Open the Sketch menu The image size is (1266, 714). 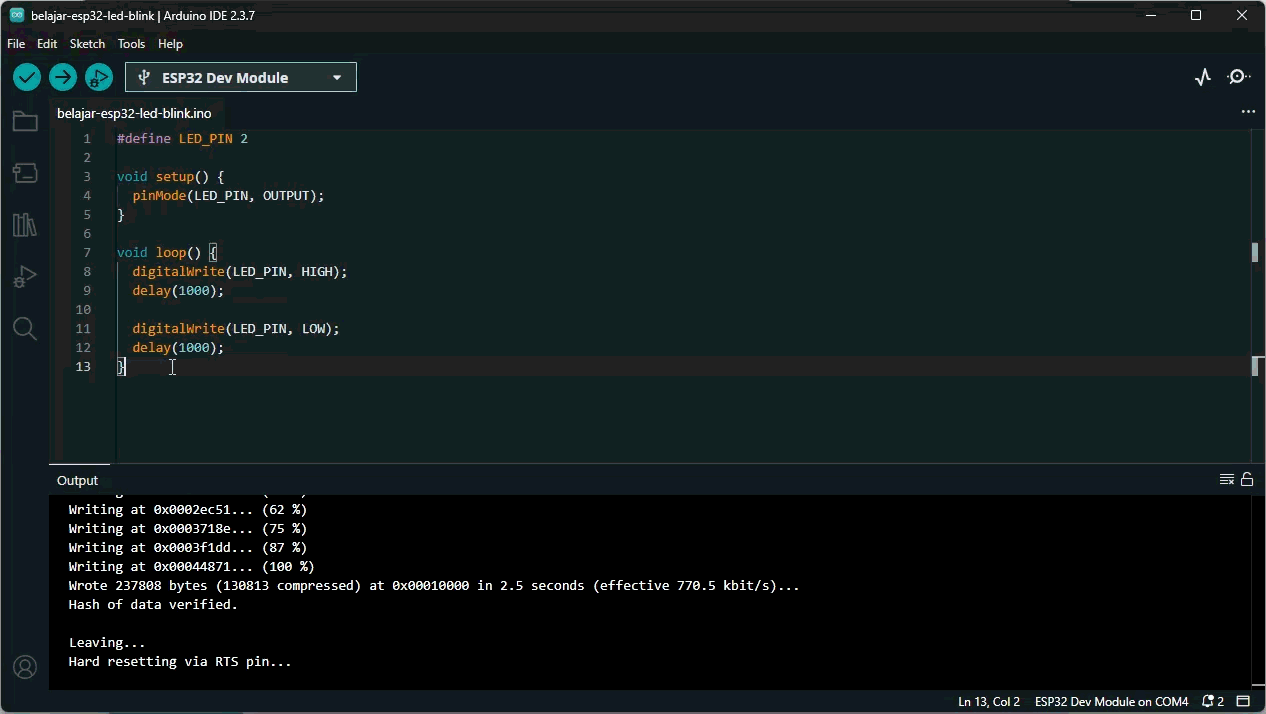click(87, 44)
